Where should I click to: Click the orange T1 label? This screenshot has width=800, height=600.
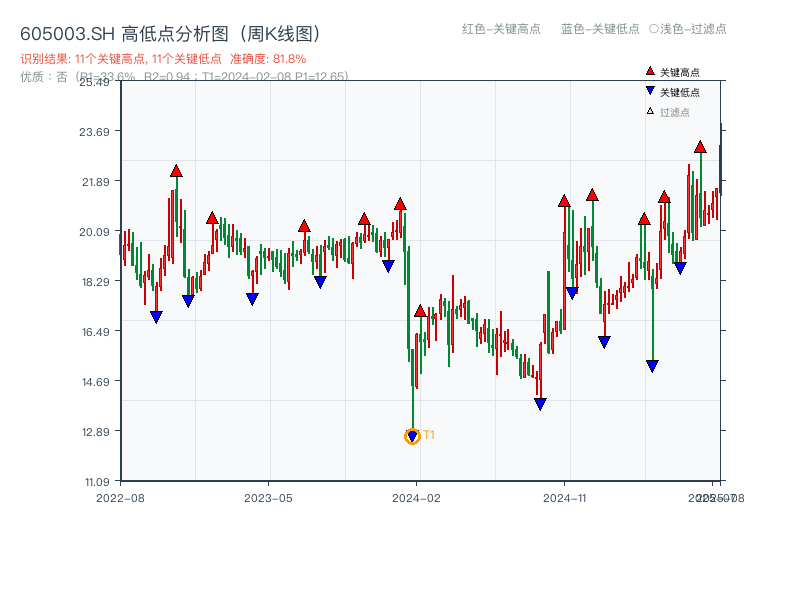[429, 435]
